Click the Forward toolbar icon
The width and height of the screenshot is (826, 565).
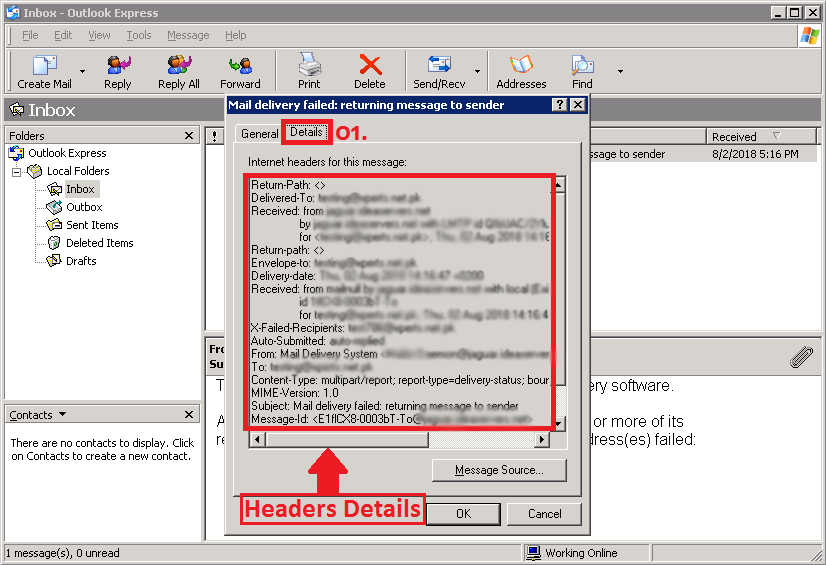240,65
